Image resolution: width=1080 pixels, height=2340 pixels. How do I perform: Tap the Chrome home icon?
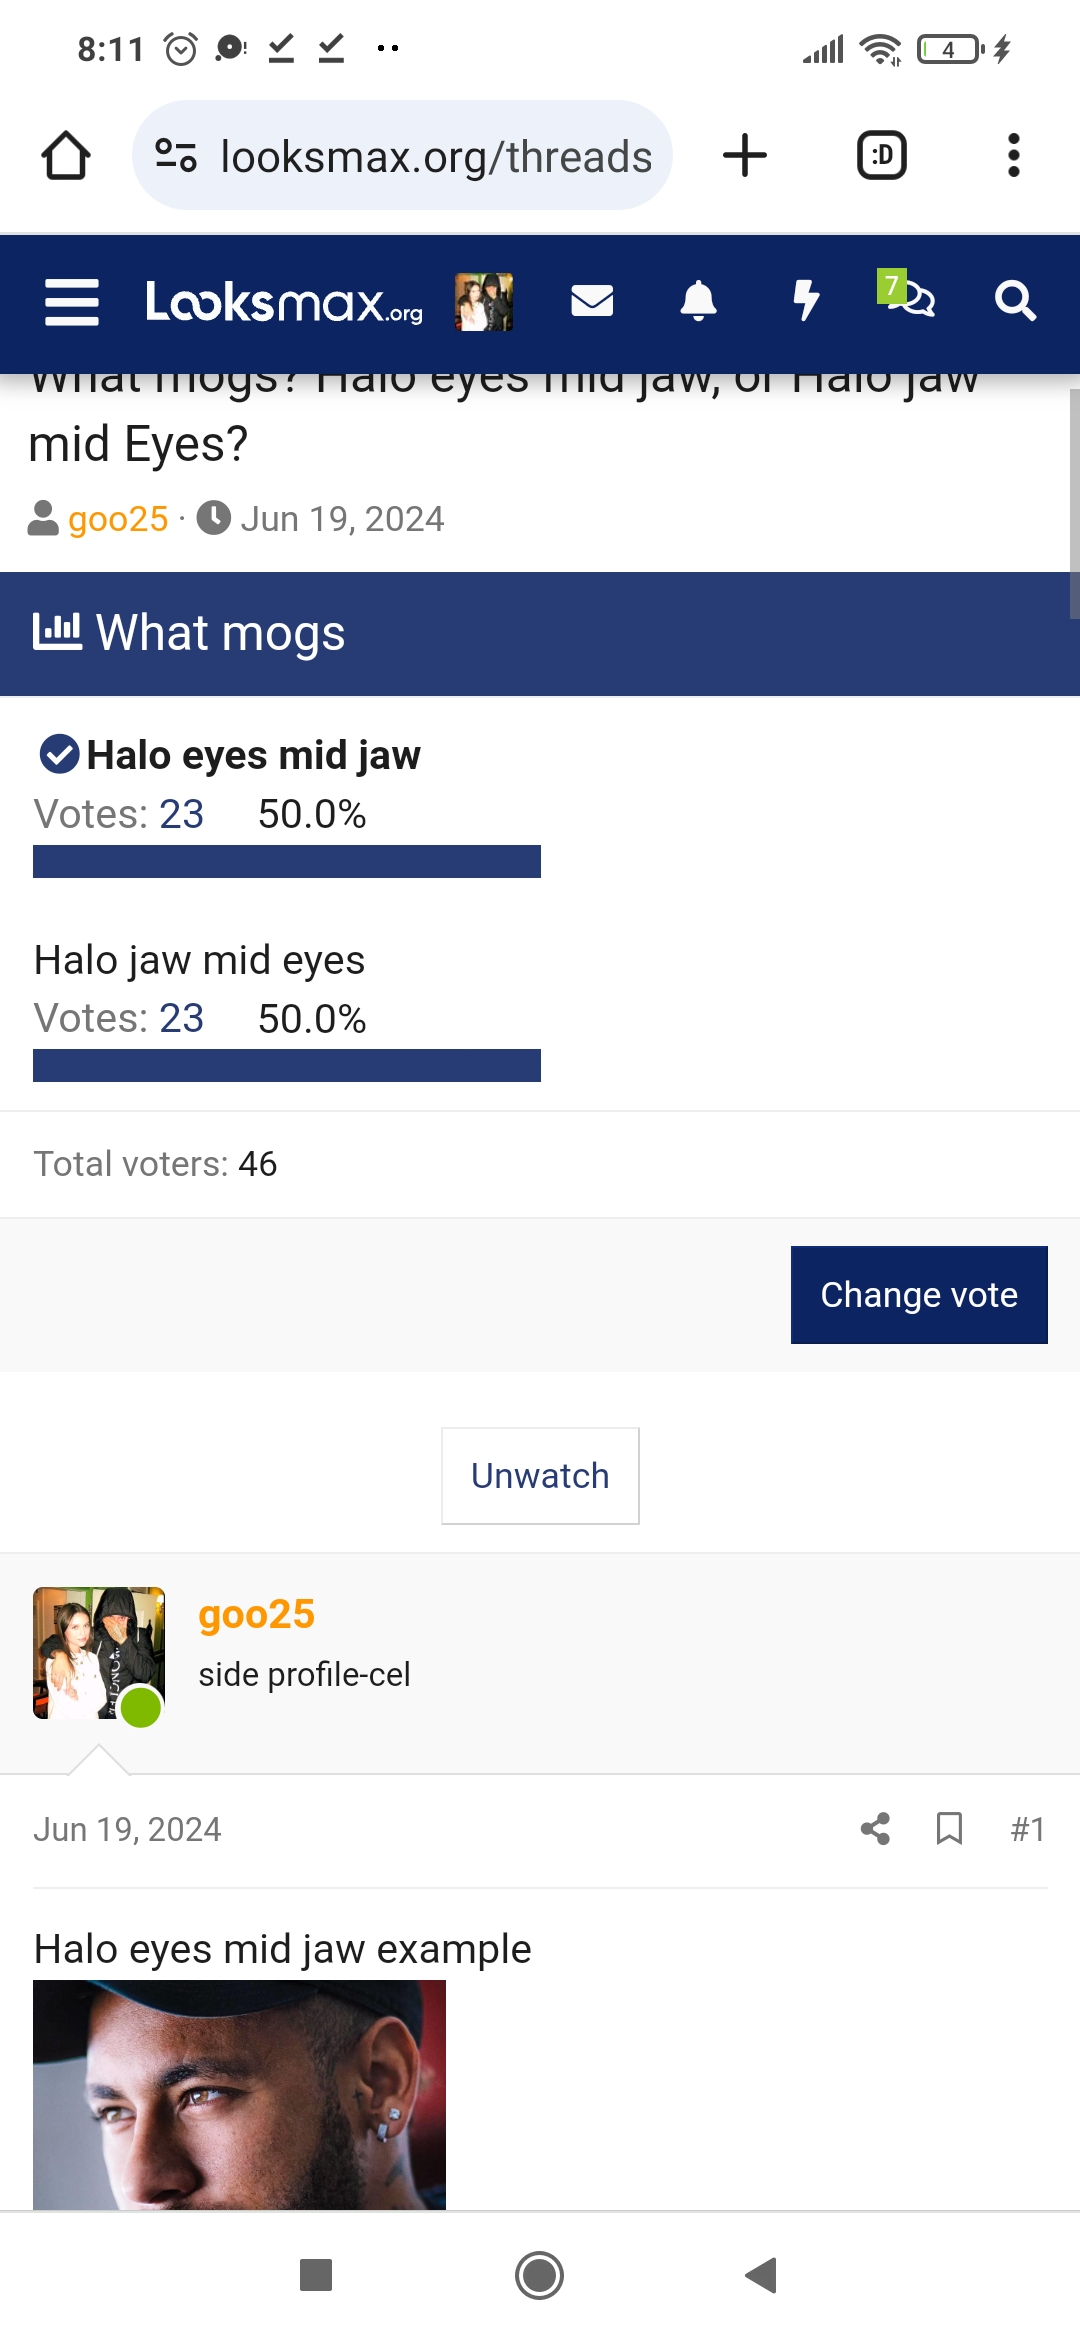click(66, 156)
